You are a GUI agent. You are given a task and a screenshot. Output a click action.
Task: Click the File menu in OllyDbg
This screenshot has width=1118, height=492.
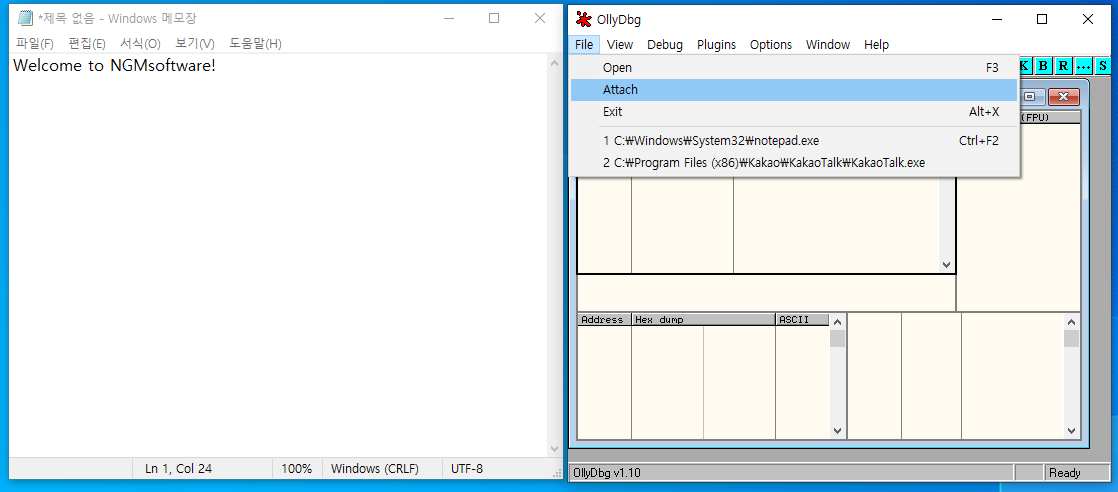tap(584, 44)
